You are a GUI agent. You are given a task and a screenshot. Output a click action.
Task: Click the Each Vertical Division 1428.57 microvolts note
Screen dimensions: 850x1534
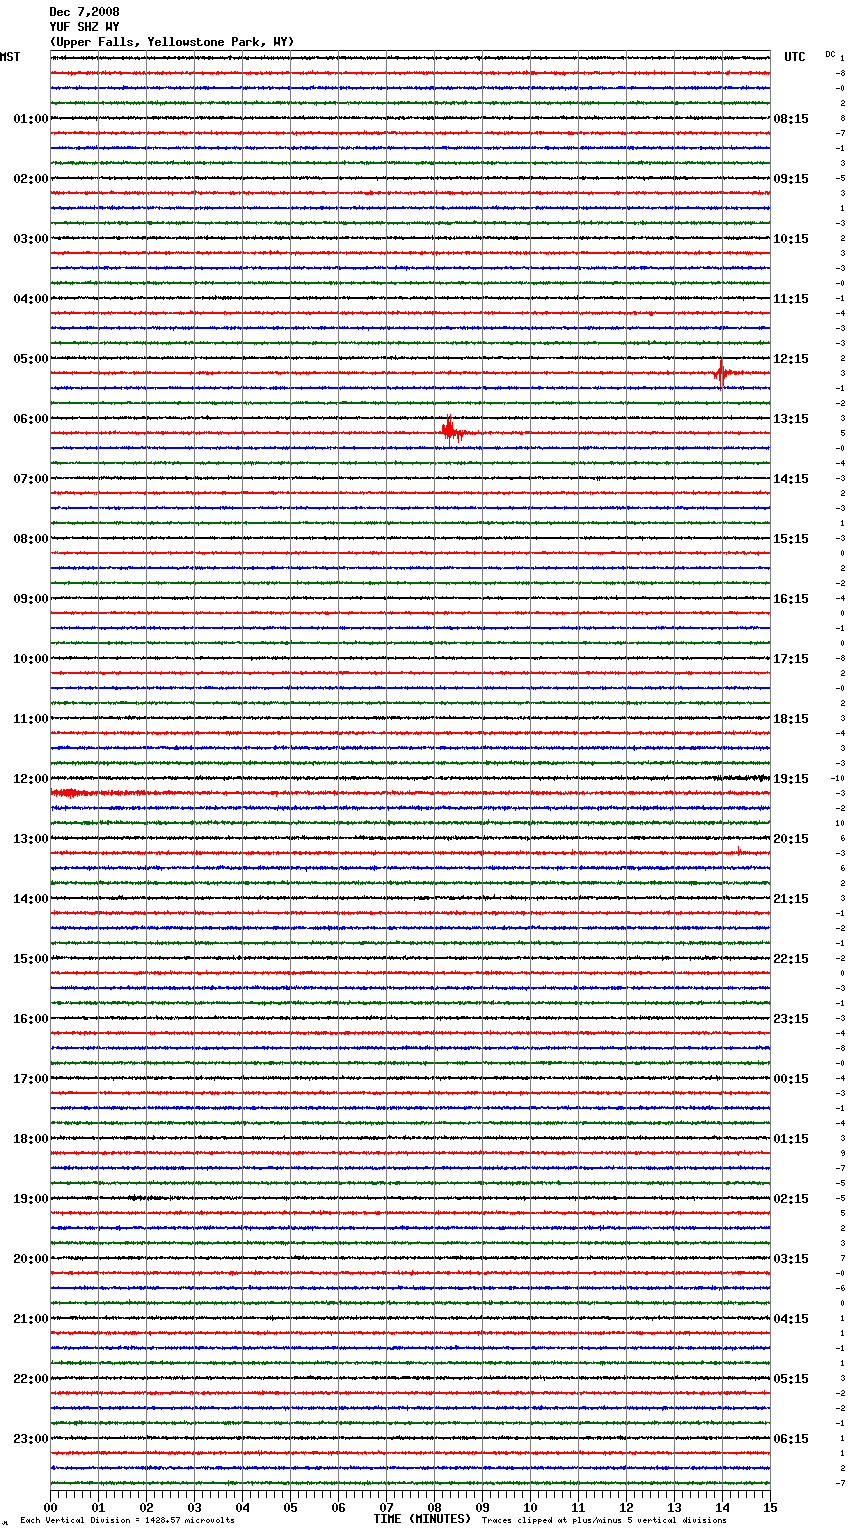(127, 1520)
